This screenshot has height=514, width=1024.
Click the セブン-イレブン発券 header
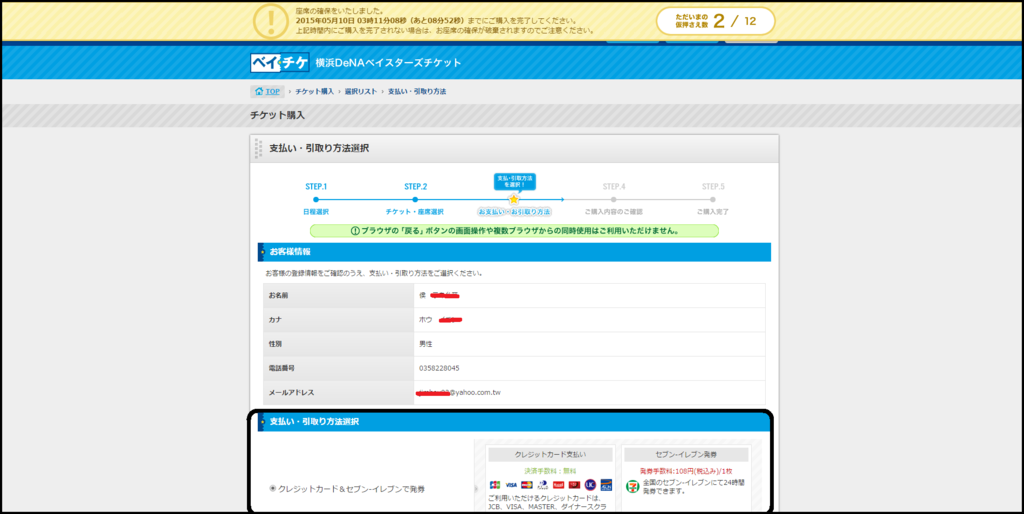pos(687,455)
